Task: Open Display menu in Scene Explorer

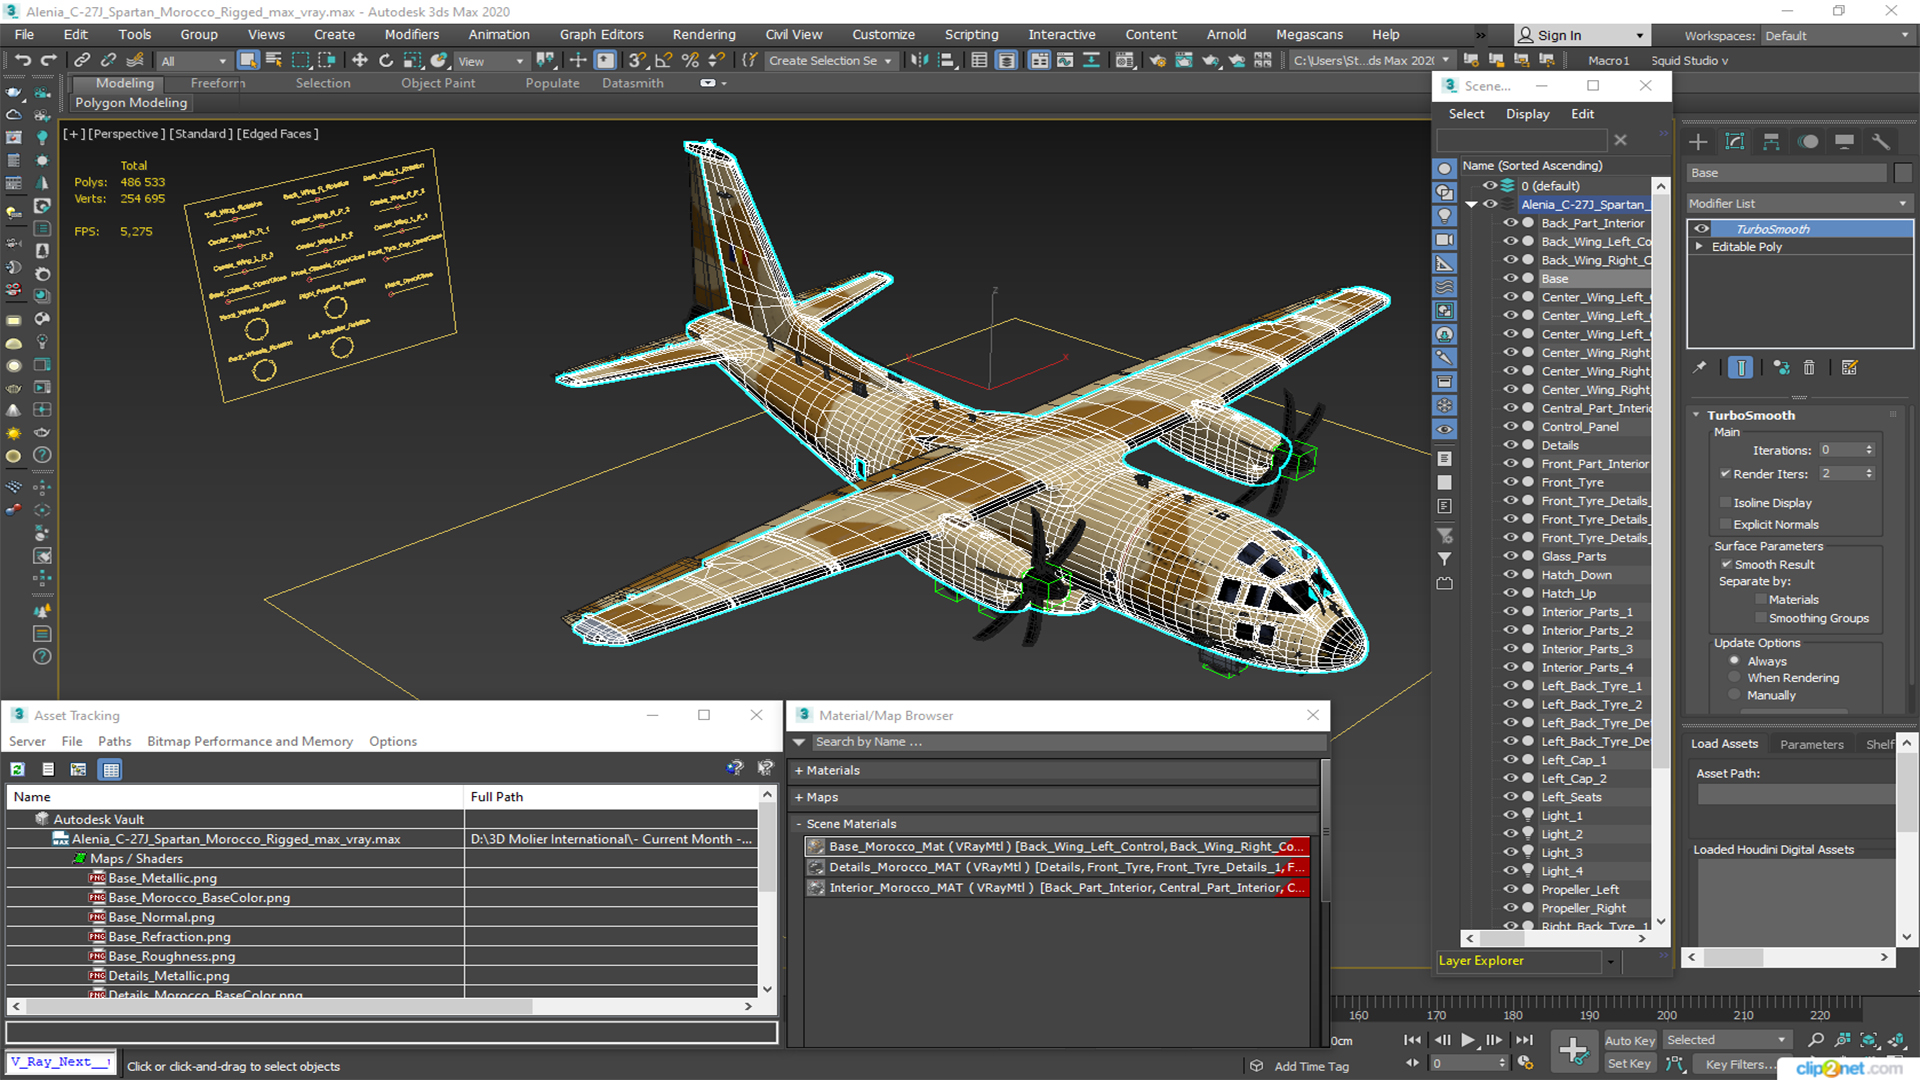Action: click(x=1527, y=114)
